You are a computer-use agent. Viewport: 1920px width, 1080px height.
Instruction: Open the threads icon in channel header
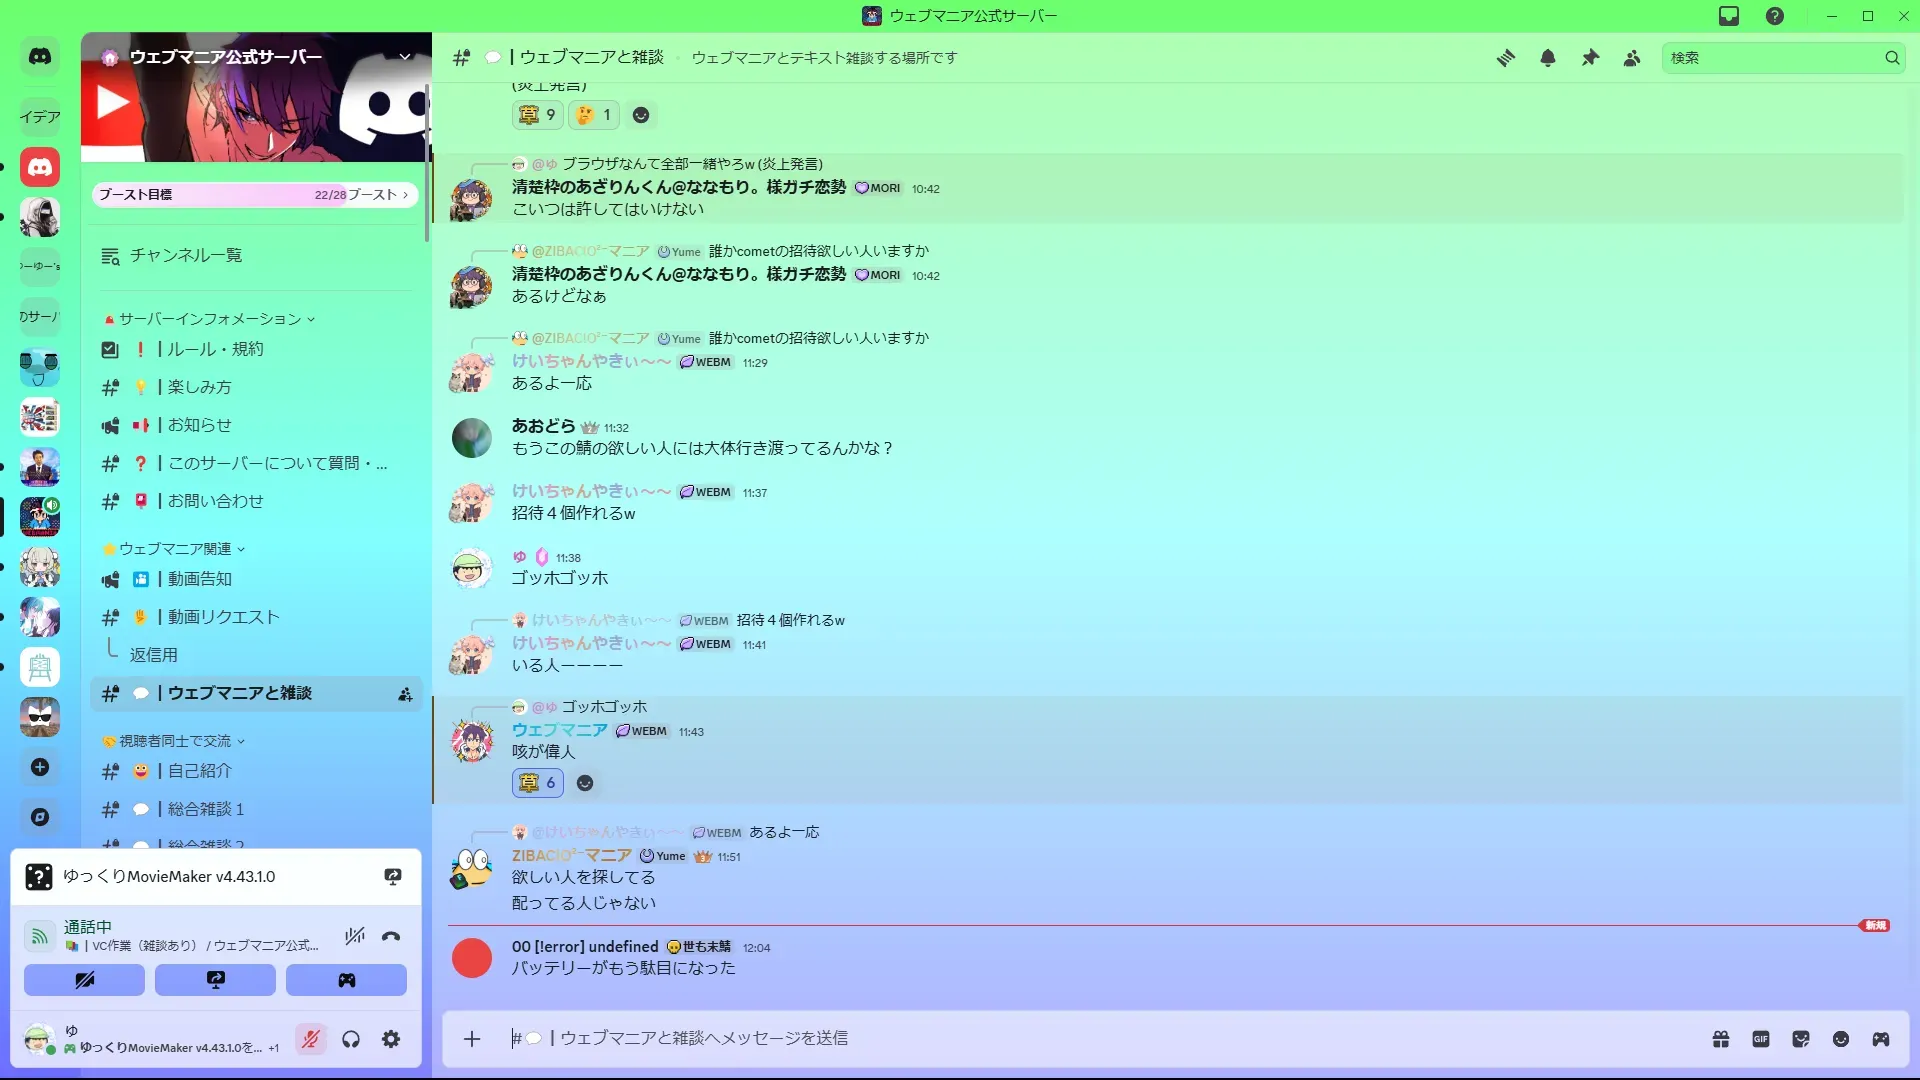1505,58
